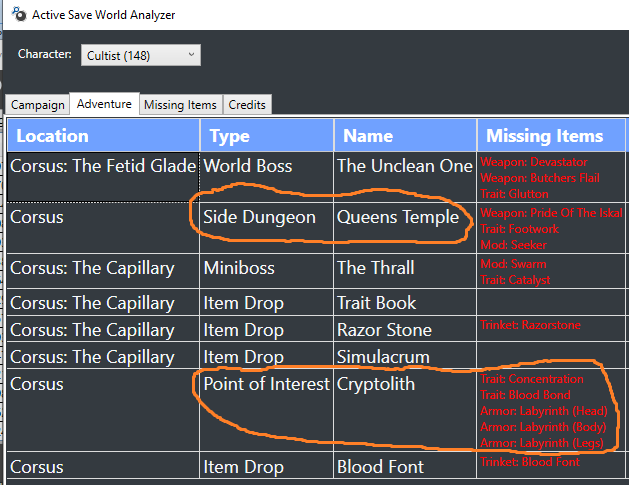Select the Blood Font name cell

pos(405,465)
